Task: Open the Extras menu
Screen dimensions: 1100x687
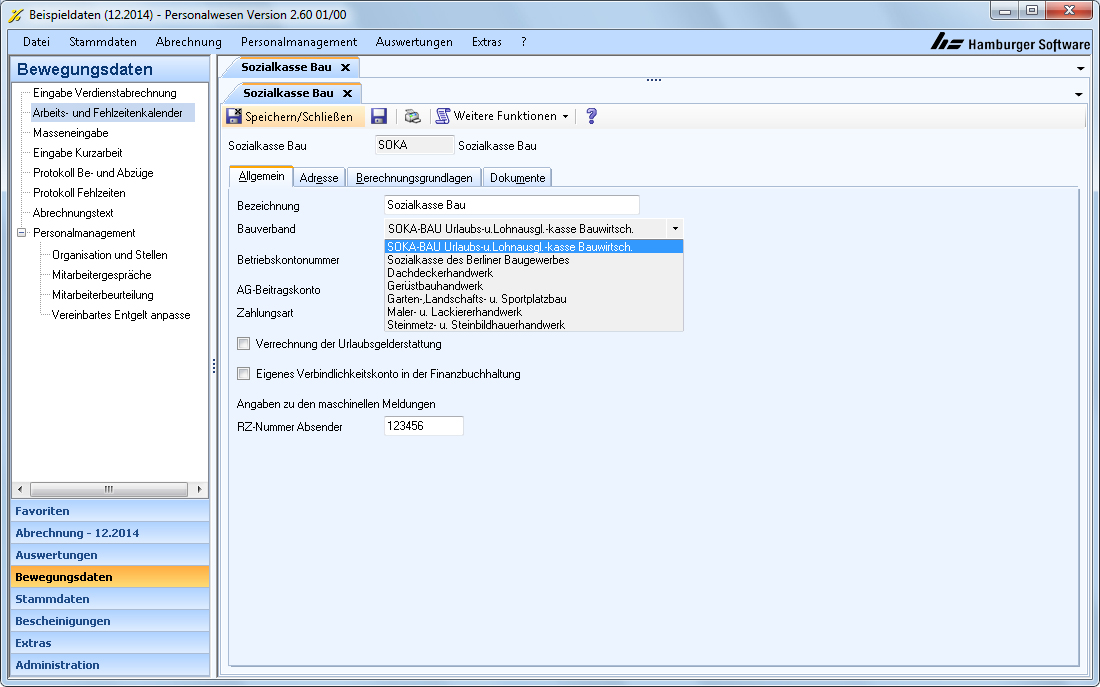Action: (x=487, y=42)
